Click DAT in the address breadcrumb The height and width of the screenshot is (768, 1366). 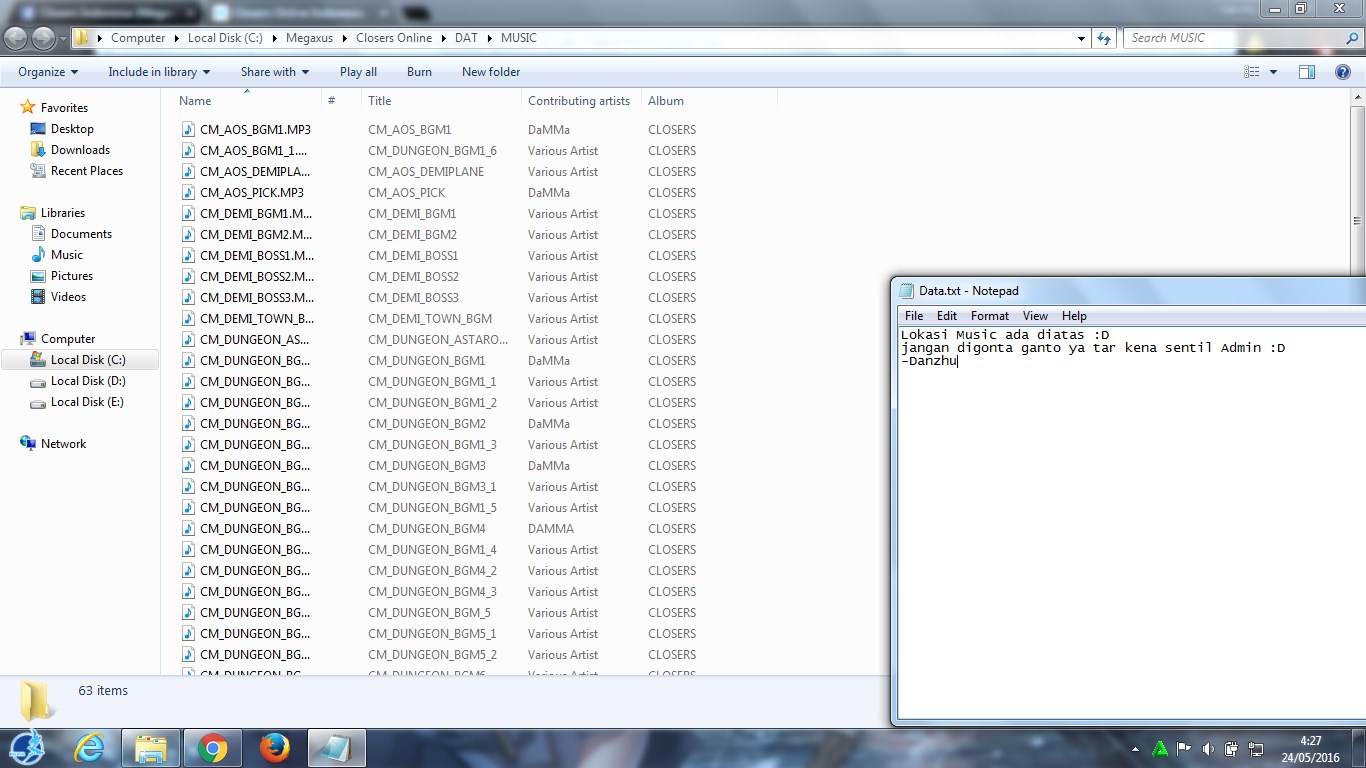(466, 38)
